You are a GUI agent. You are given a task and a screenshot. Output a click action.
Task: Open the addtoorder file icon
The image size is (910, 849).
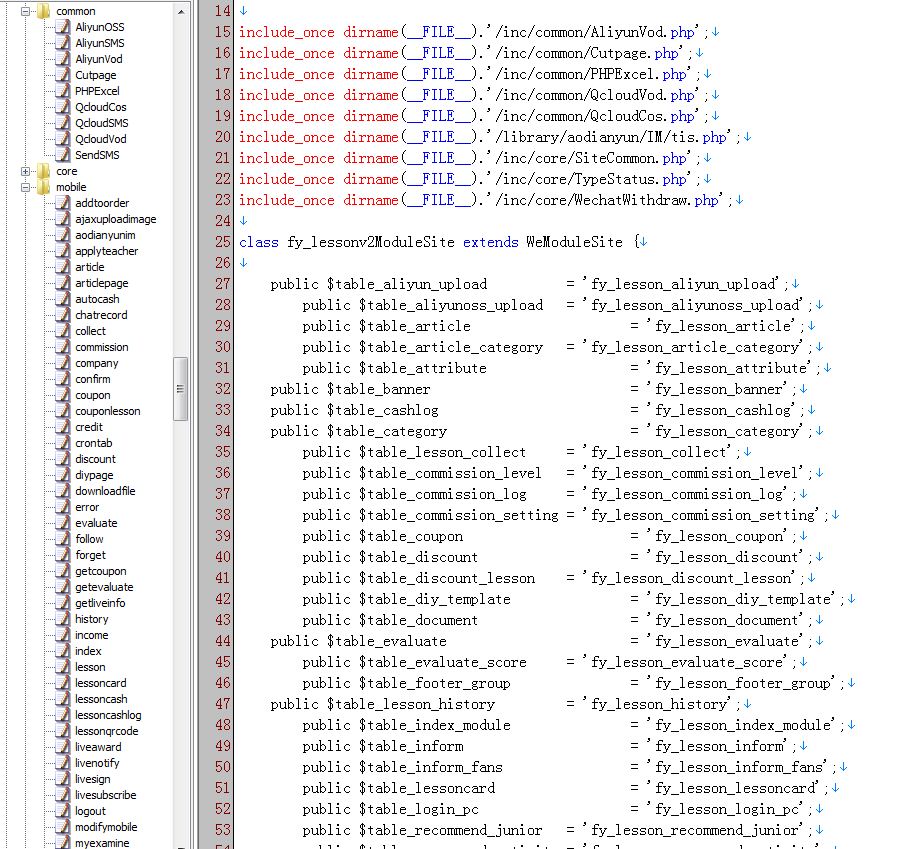click(63, 203)
